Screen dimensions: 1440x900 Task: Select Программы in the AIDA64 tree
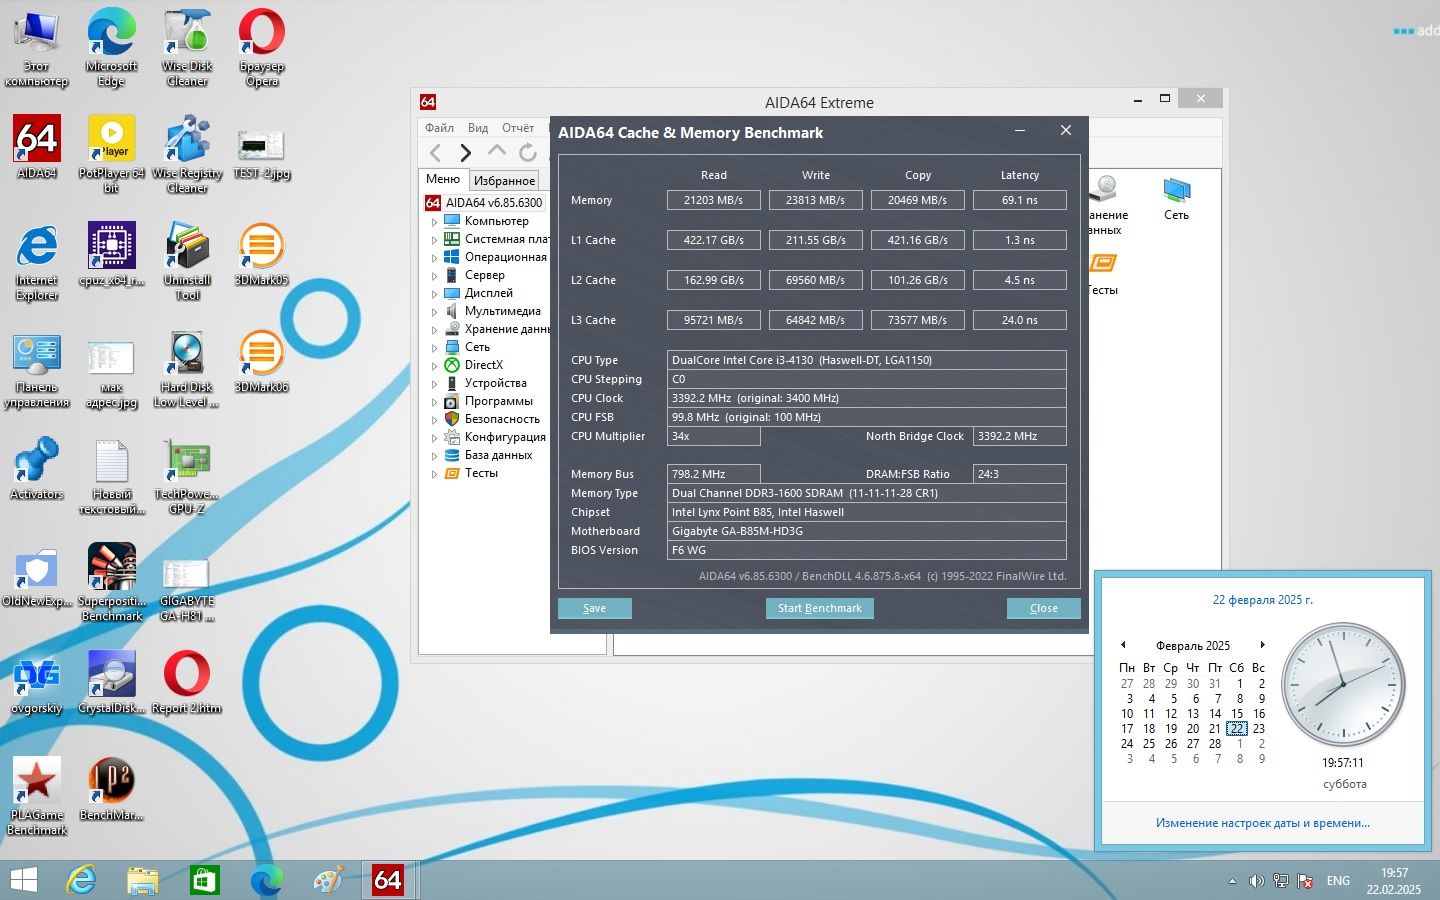498,401
